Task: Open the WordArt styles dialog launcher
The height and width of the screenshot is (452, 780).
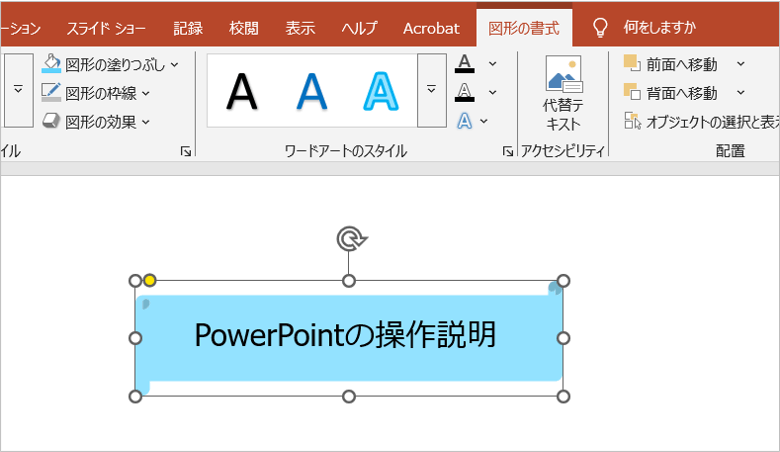Action: tap(507, 152)
